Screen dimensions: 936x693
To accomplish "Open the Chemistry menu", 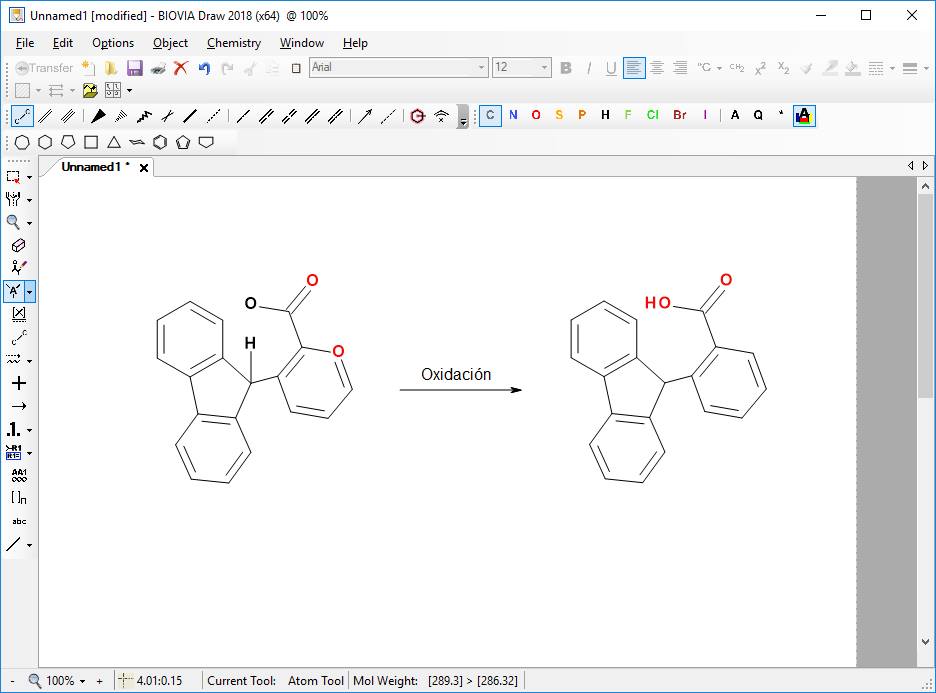I will (234, 43).
